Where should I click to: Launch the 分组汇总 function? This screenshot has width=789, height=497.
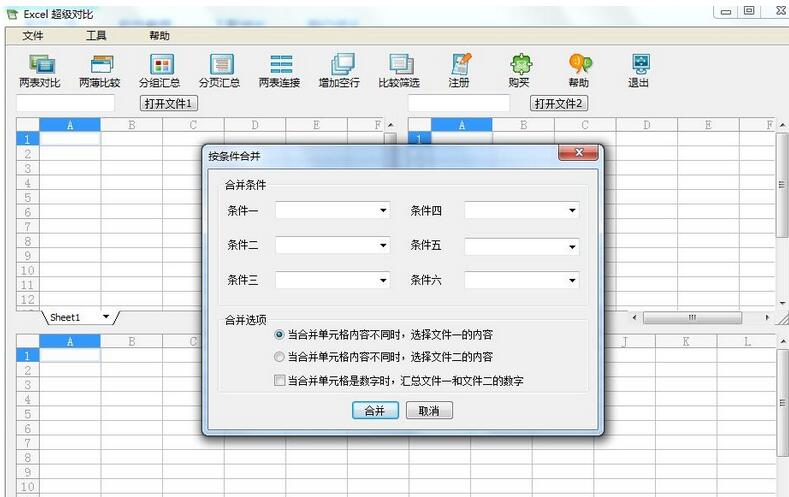[x=160, y=71]
